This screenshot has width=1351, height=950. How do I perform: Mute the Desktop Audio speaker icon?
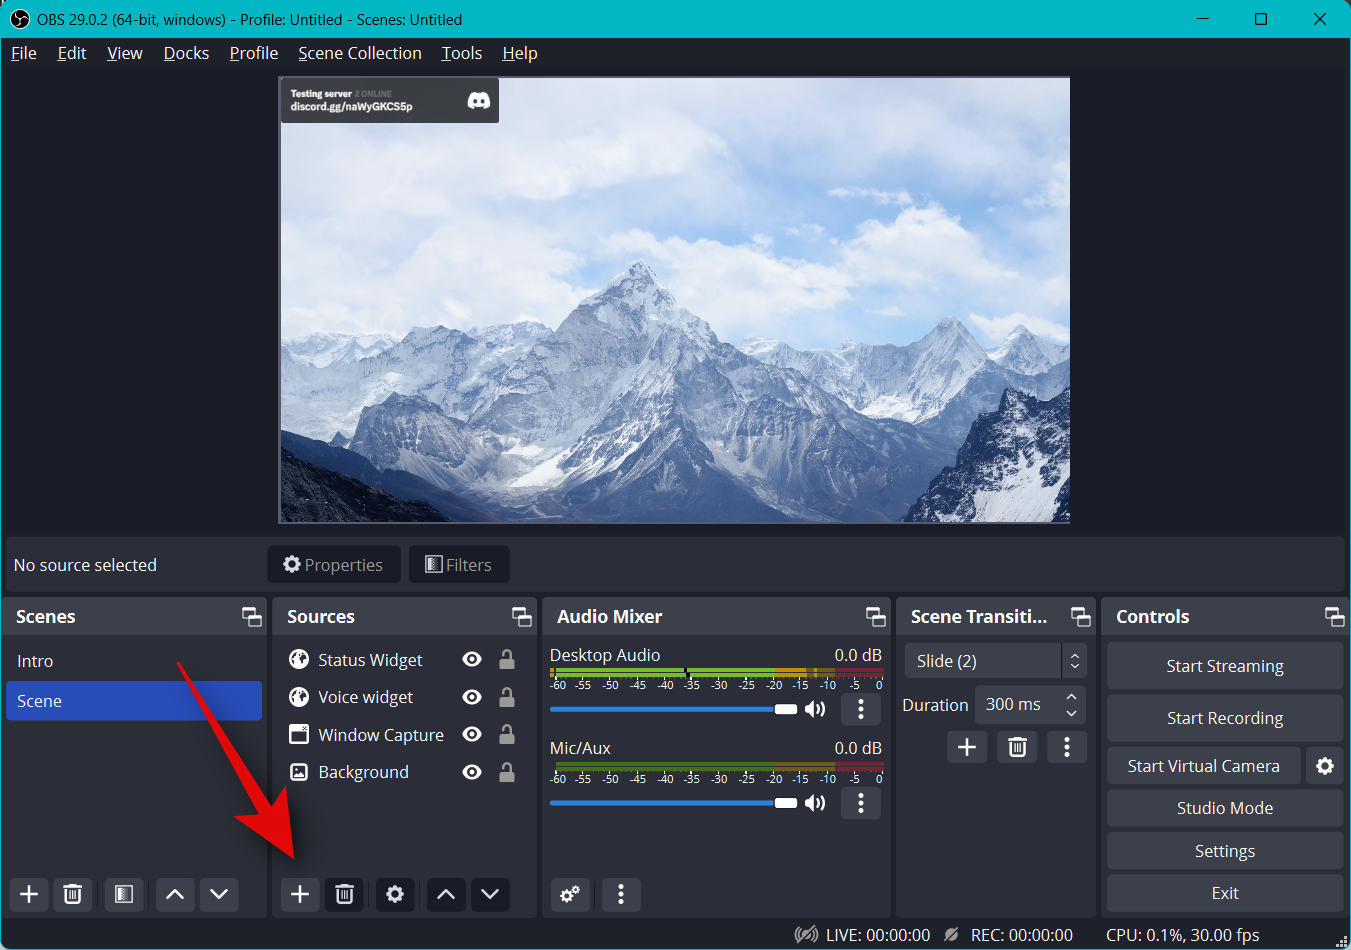pyautogui.click(x=816, y=709)
